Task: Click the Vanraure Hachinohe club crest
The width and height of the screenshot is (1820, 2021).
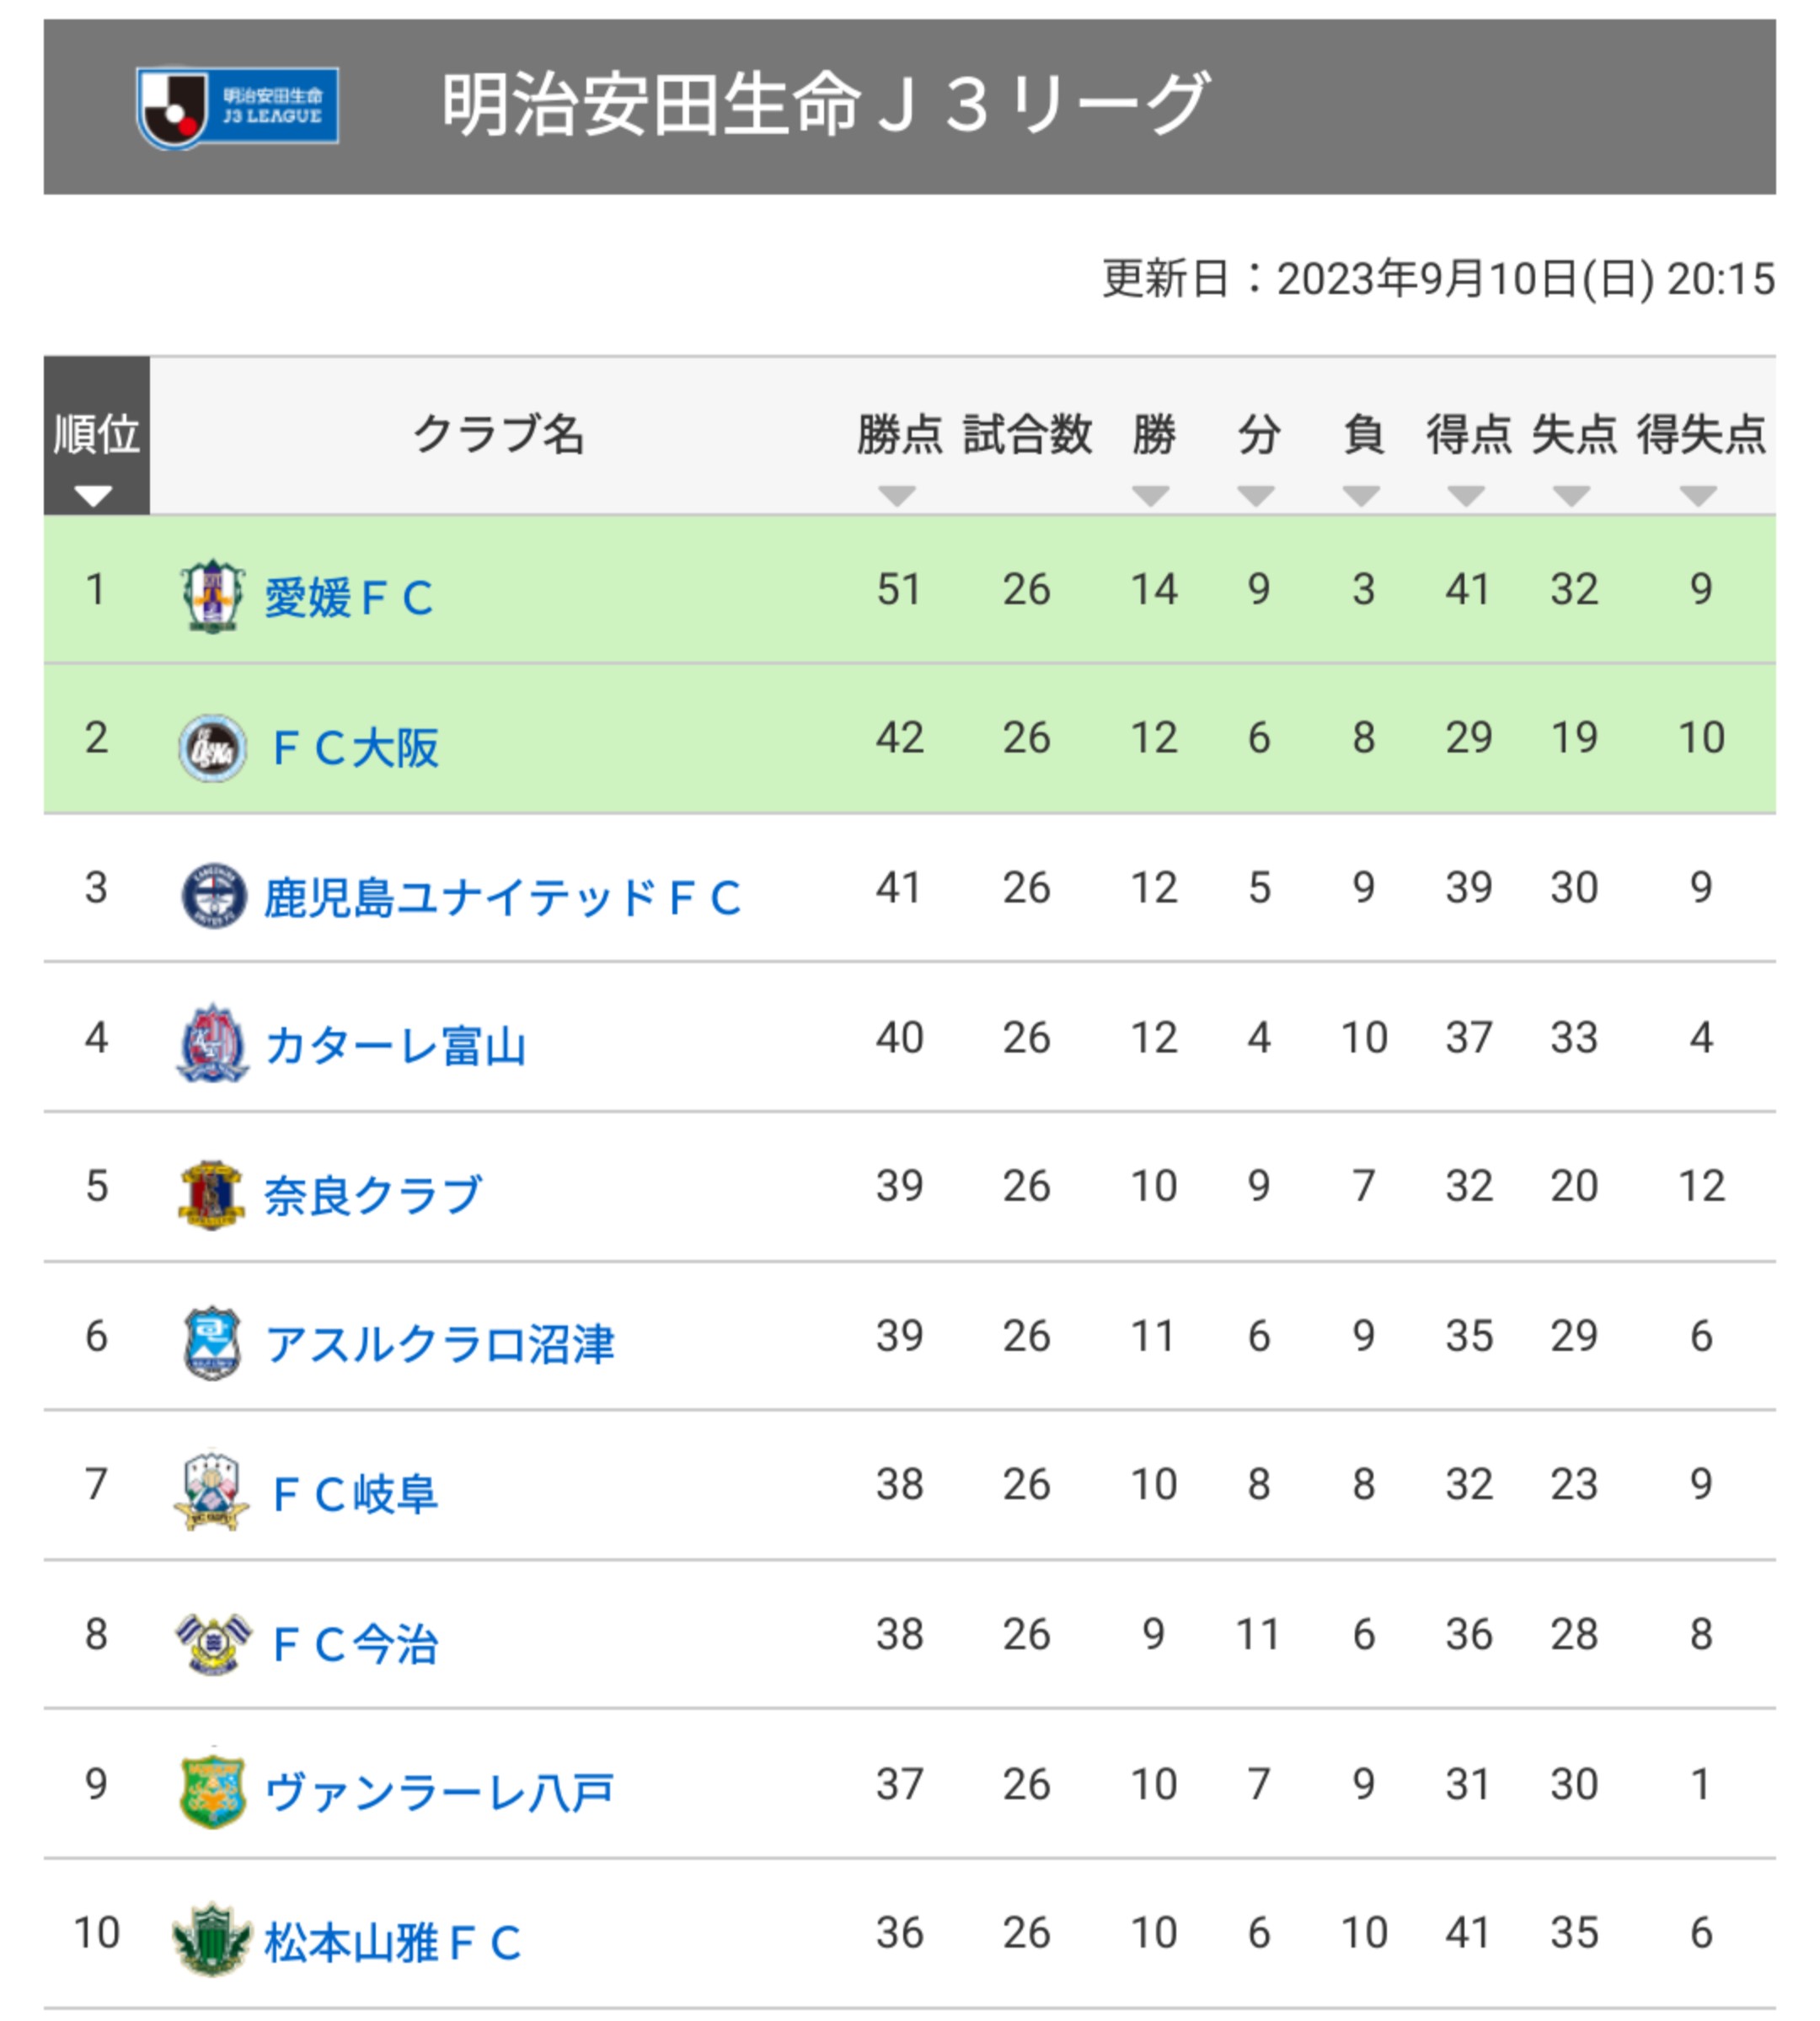Action: [x=212, y=1791]
